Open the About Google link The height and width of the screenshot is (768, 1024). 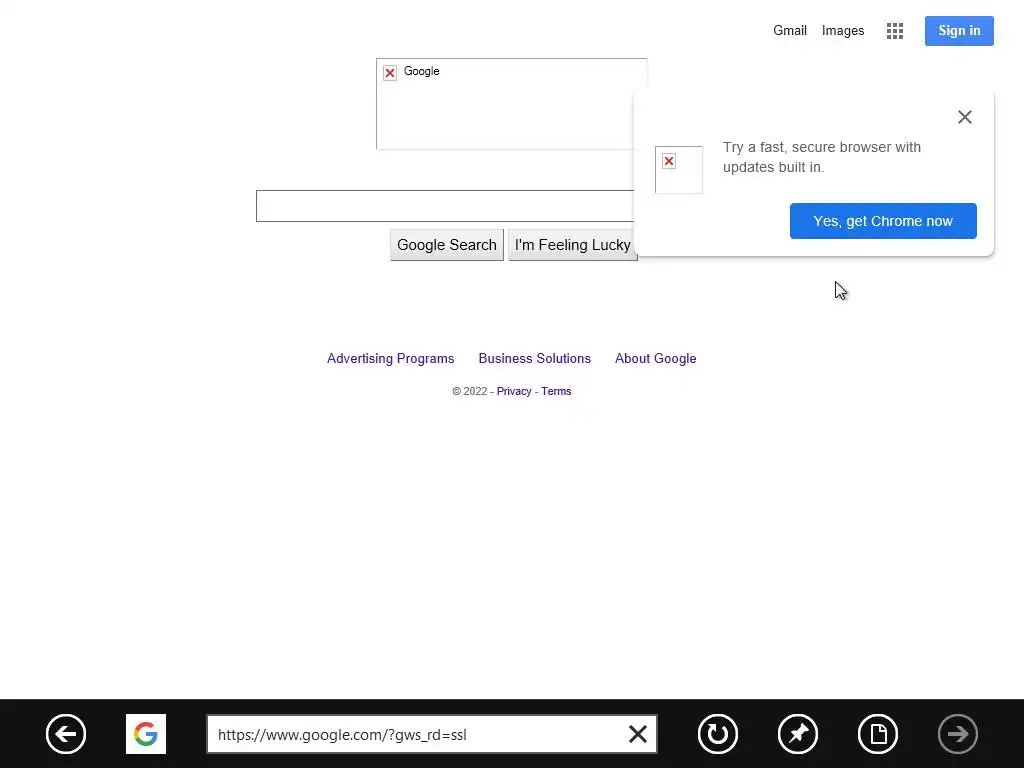tap(656, 359)
